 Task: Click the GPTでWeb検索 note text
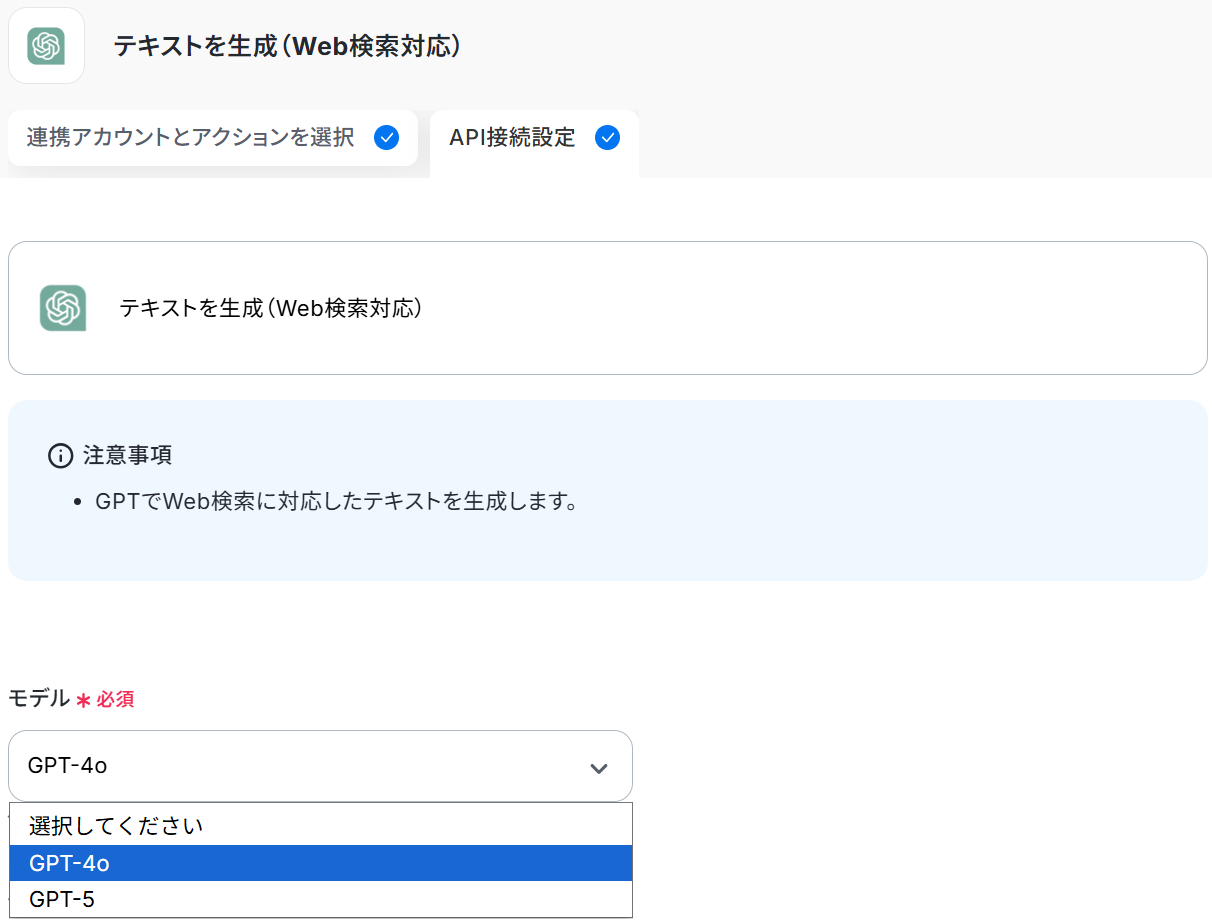pyautogui.click(x=336, y=501)
